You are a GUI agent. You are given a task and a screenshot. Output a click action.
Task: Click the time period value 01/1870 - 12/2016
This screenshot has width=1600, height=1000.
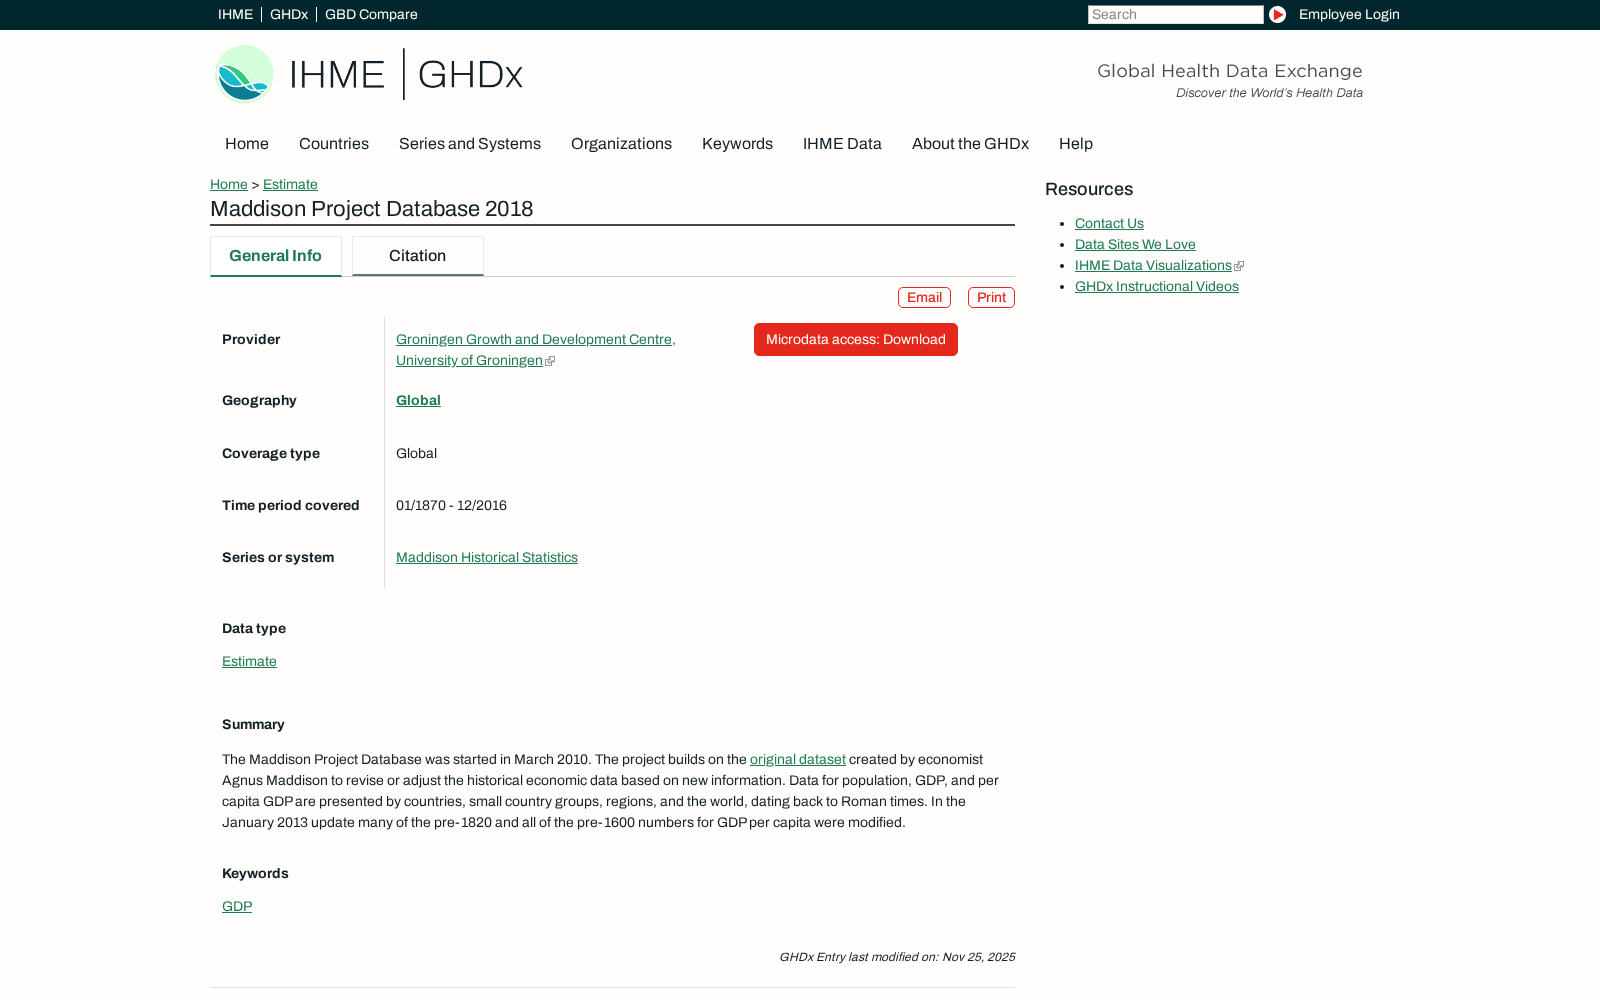(x=451, y=506)
